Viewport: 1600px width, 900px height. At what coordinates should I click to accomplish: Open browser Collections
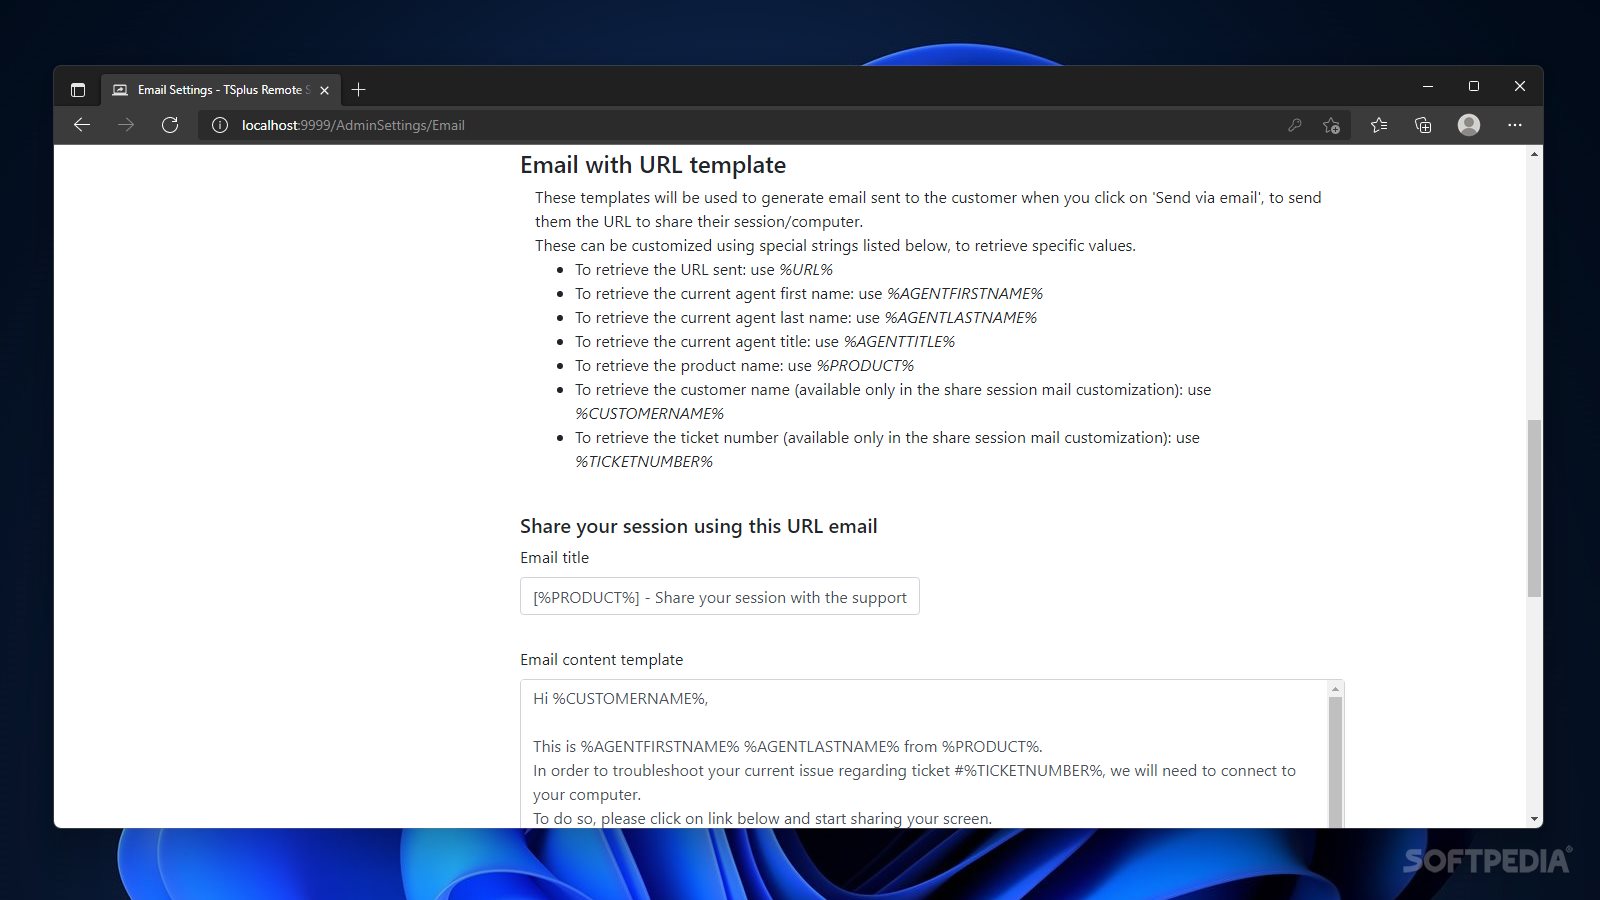tap(1423, 125)
